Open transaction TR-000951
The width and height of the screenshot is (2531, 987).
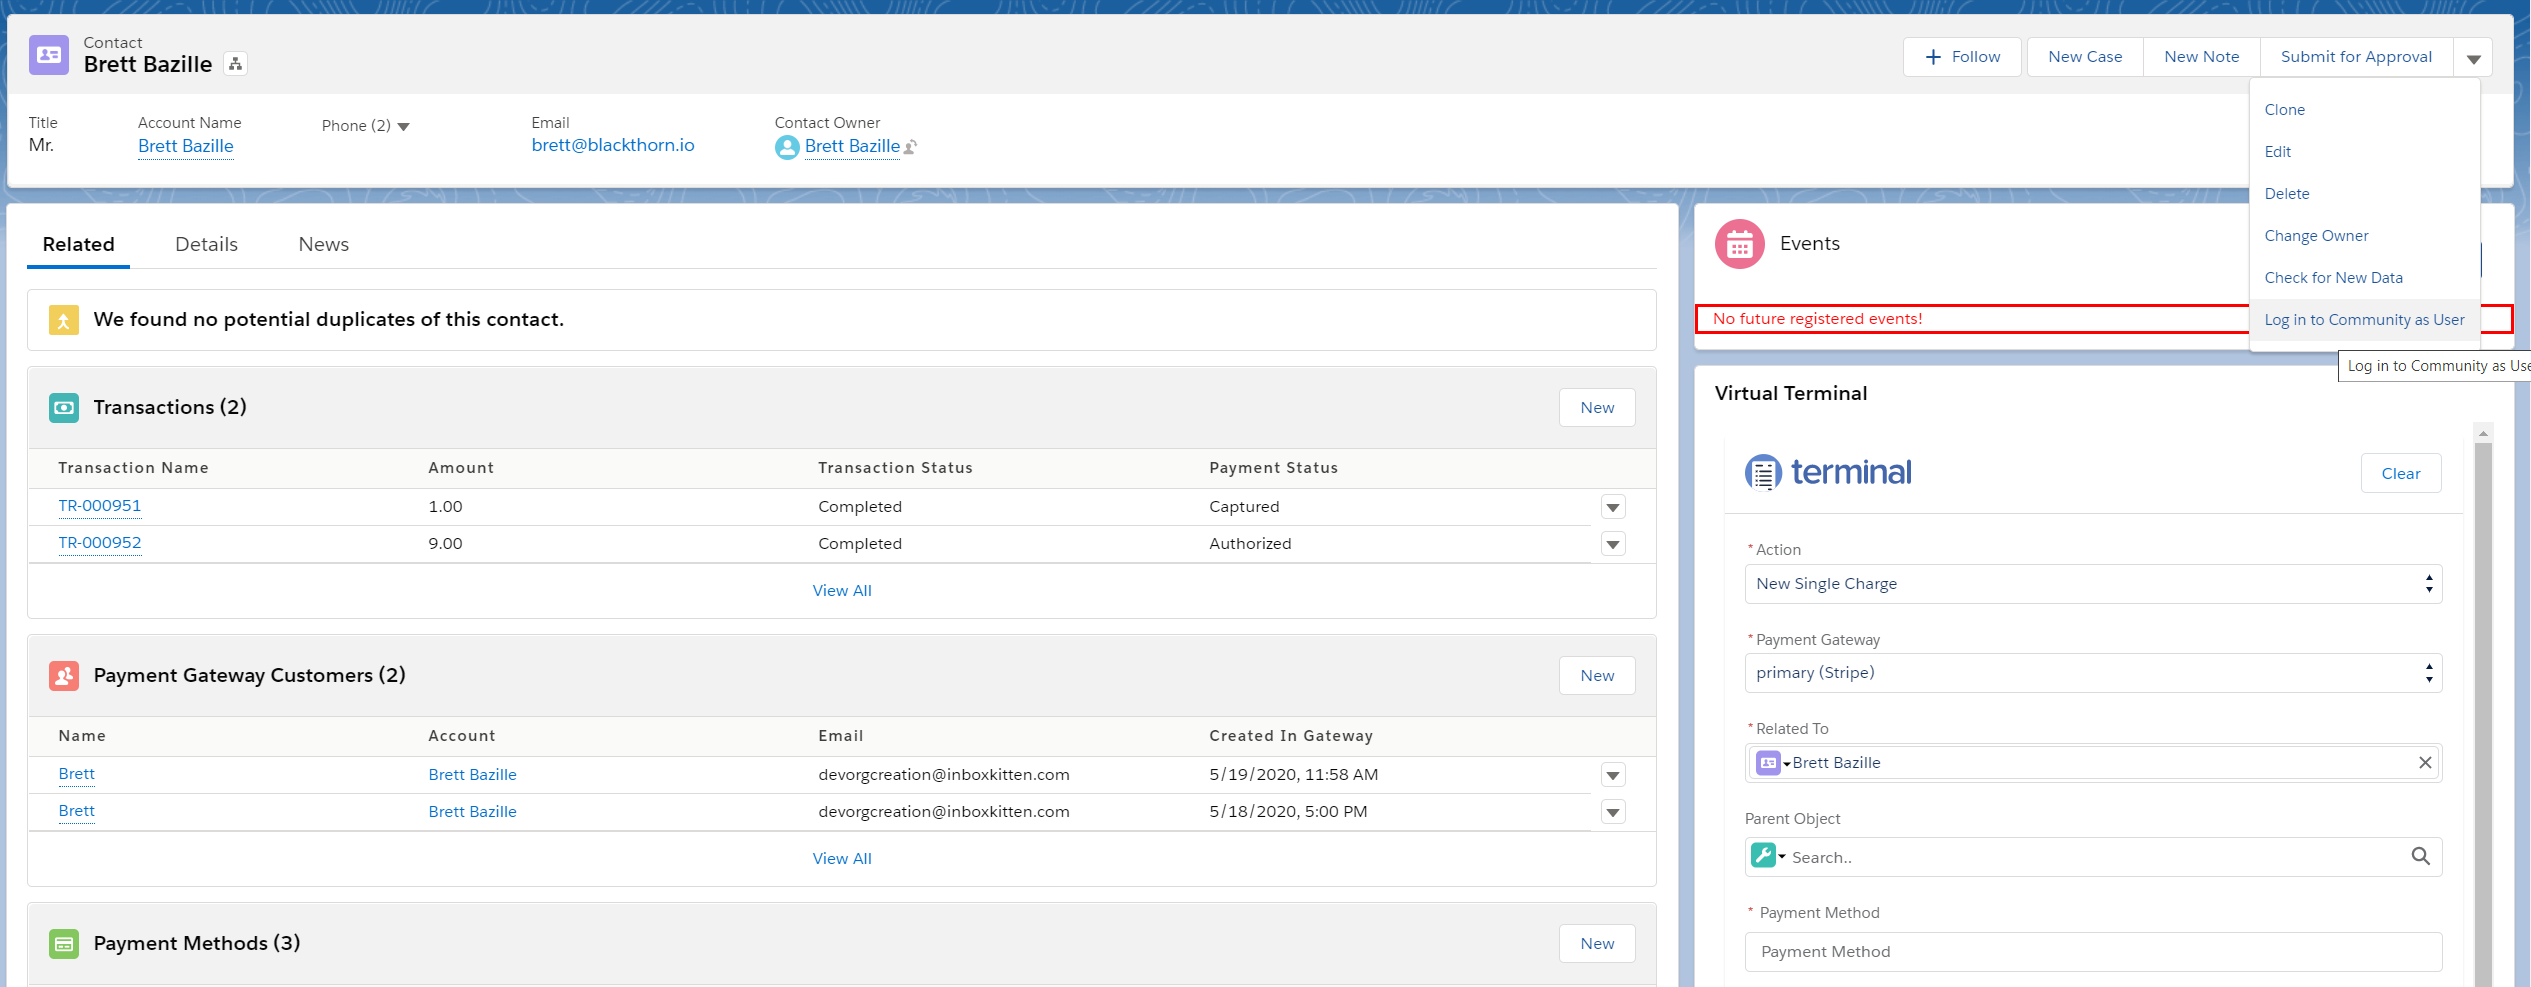point(99,506)
